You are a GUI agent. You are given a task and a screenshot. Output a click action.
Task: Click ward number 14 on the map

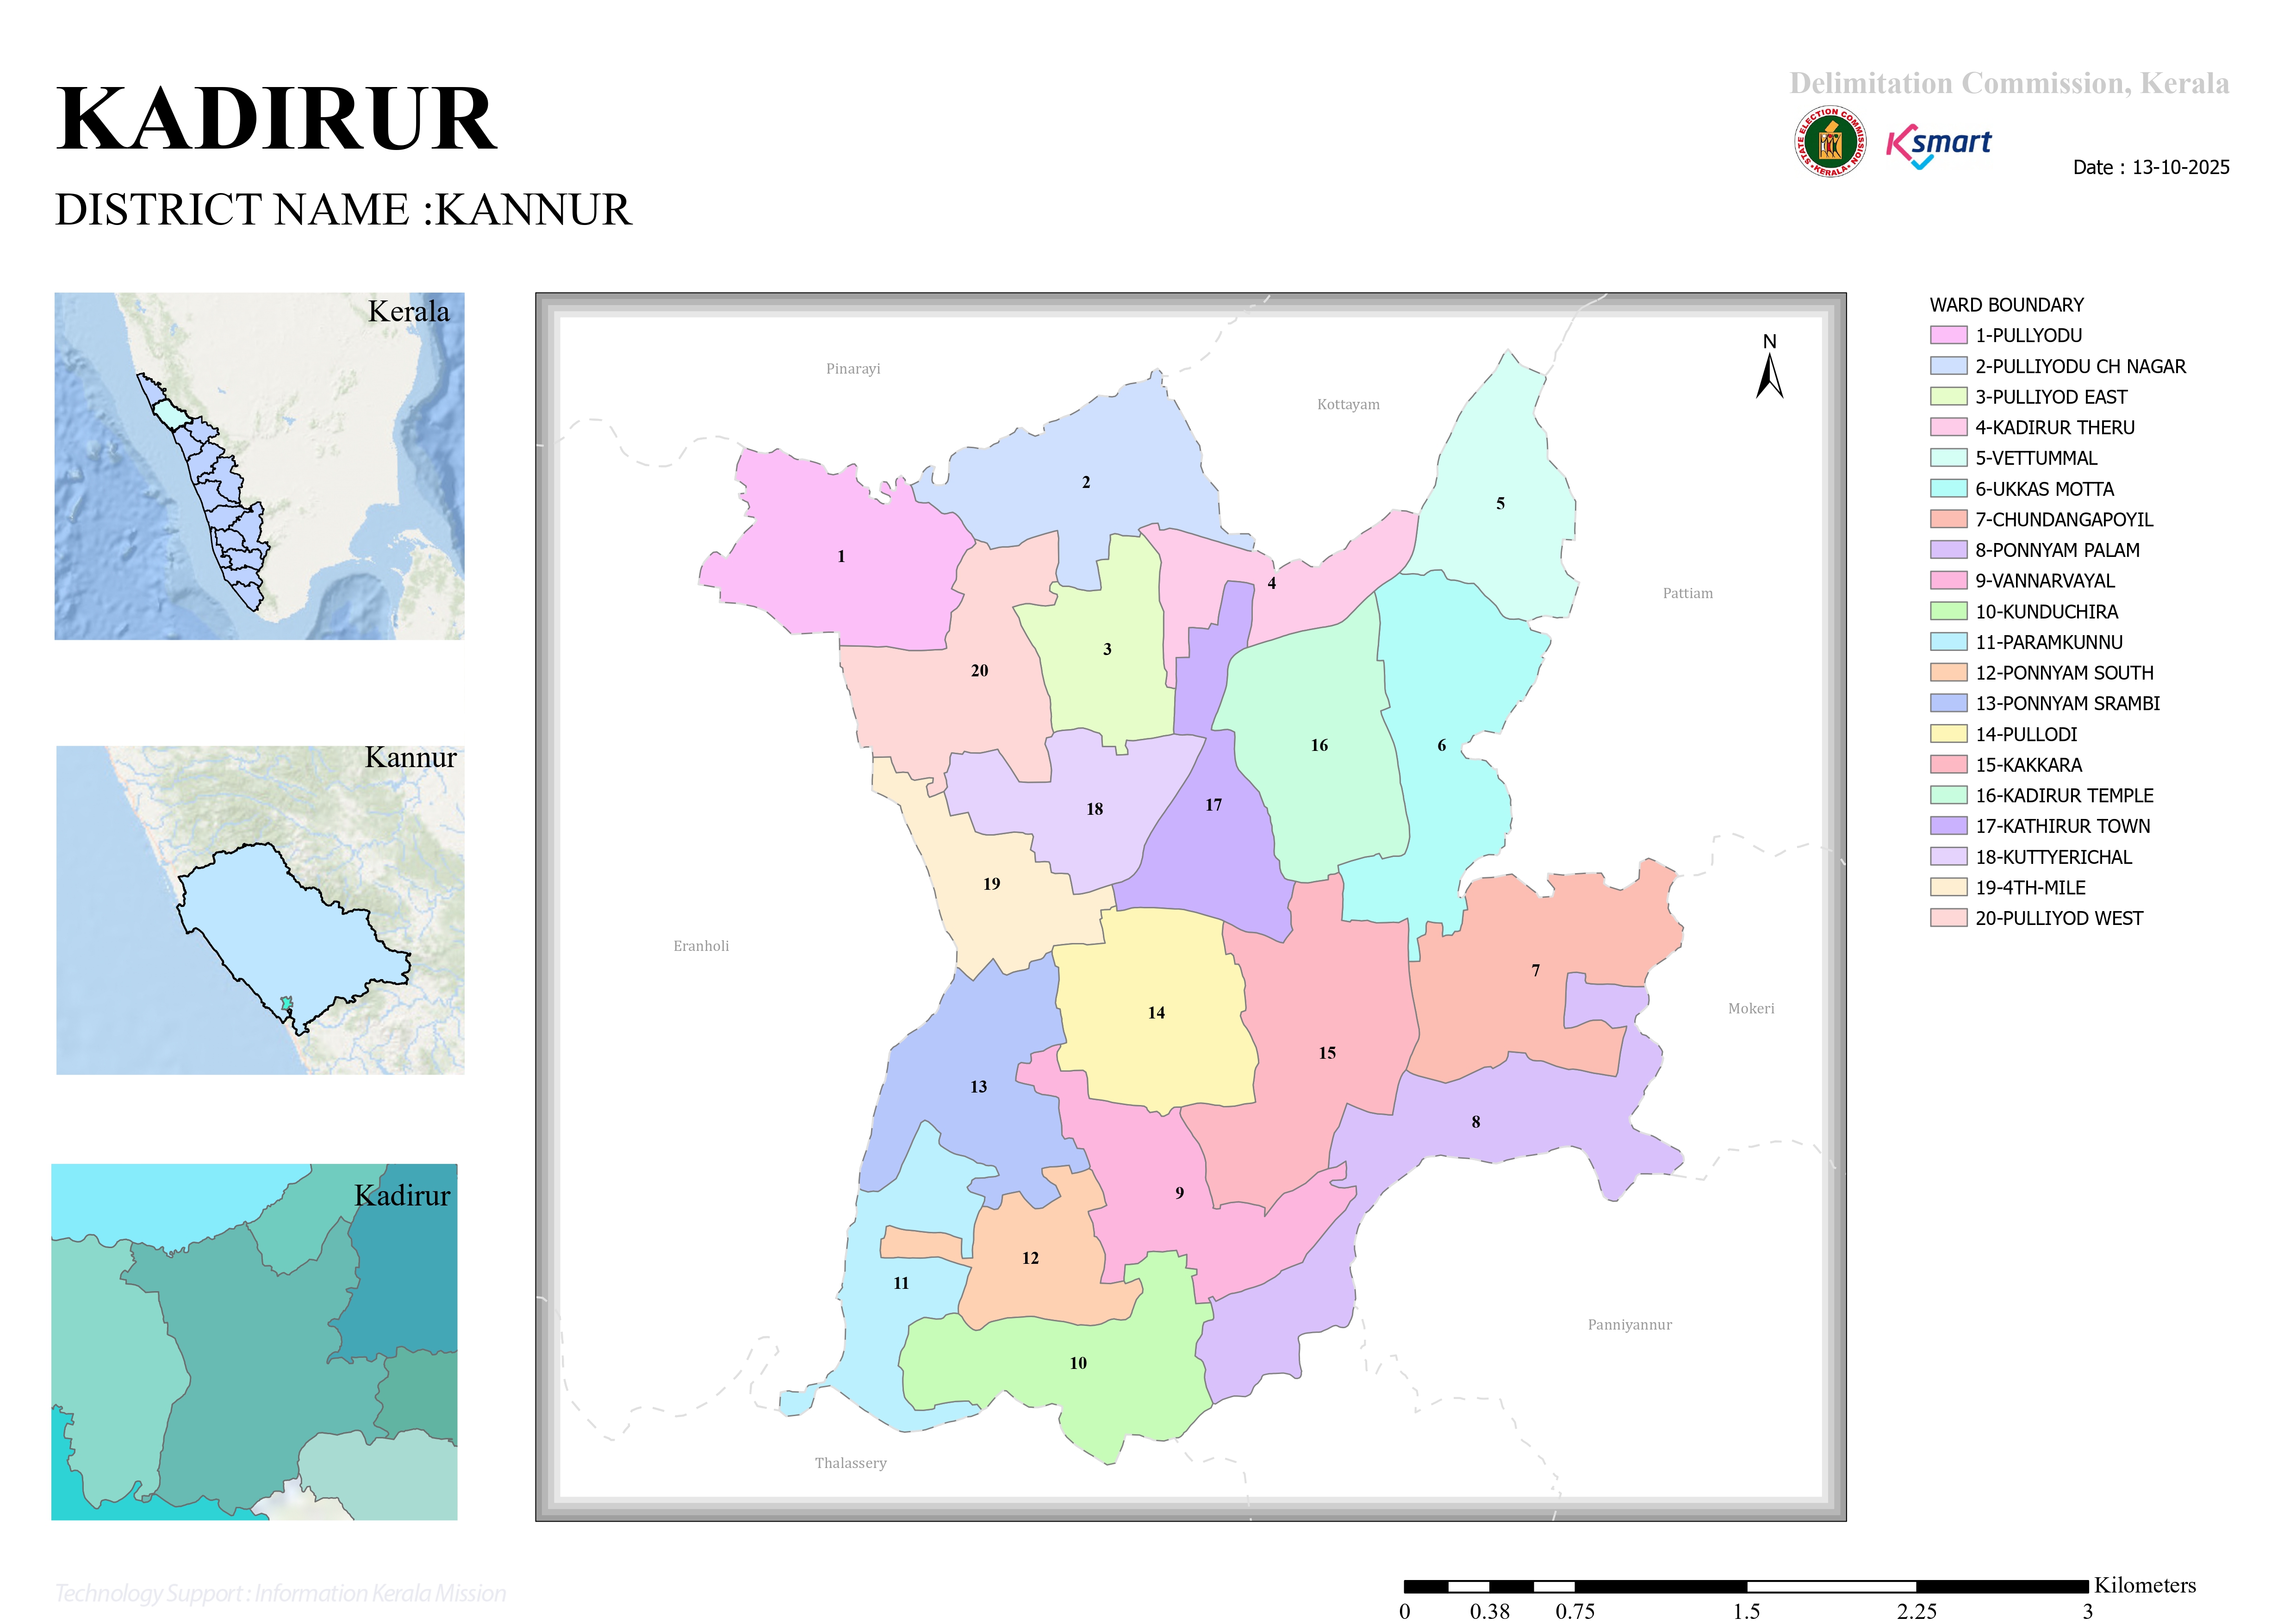point(1156,1013)
